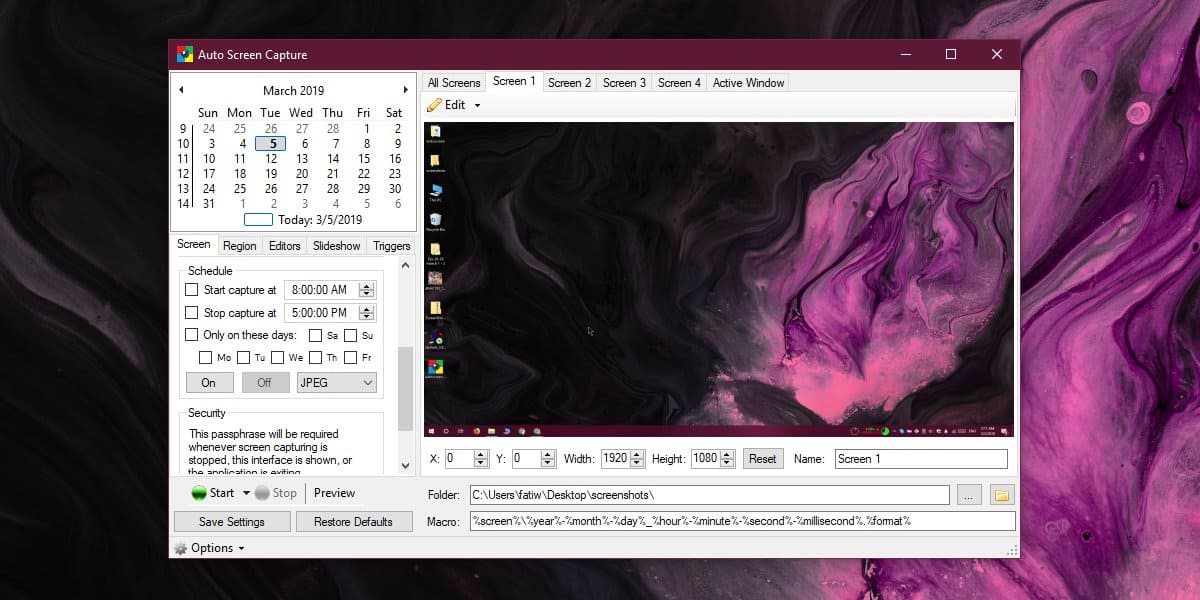Open the JPEG image format dropdown
1200x600 pixels.
[337, 382]
